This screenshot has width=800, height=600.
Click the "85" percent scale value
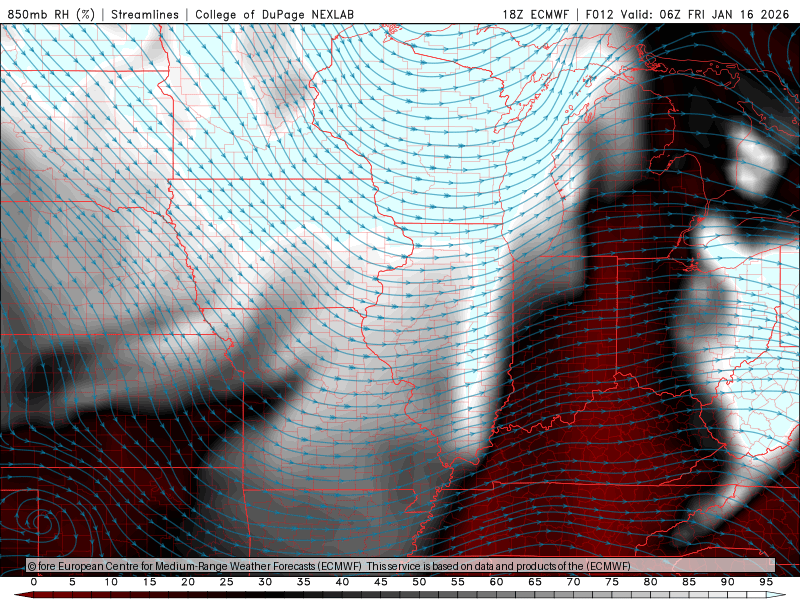689,582
